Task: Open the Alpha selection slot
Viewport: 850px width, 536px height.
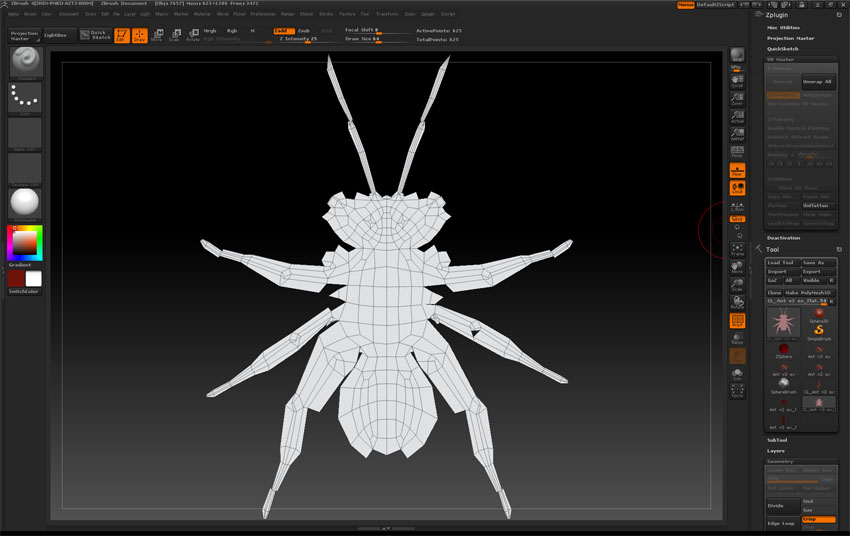Action: pyautogui.click(x=25, y=134)
